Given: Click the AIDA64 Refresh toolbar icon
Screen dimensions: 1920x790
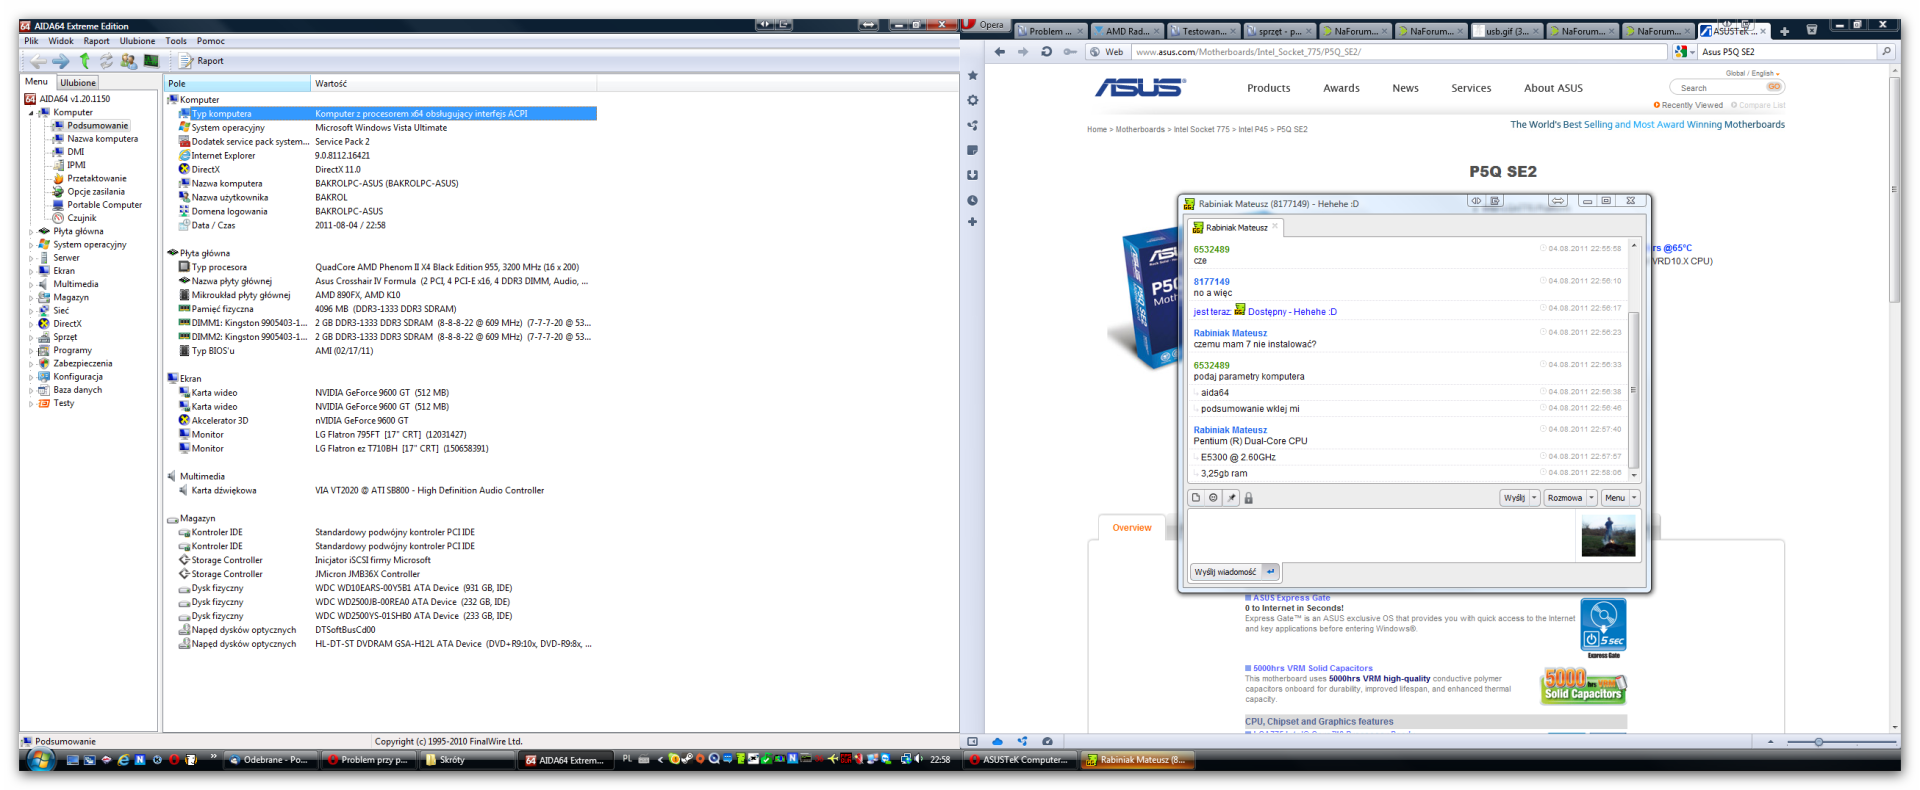Looking at the screenshot, I should point(106,61).
